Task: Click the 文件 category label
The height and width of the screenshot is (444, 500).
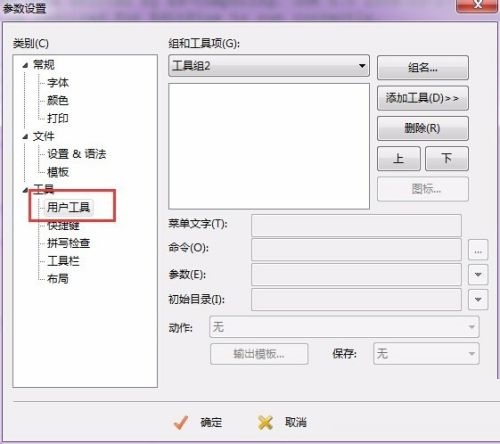Action: (x=44, y=136)
